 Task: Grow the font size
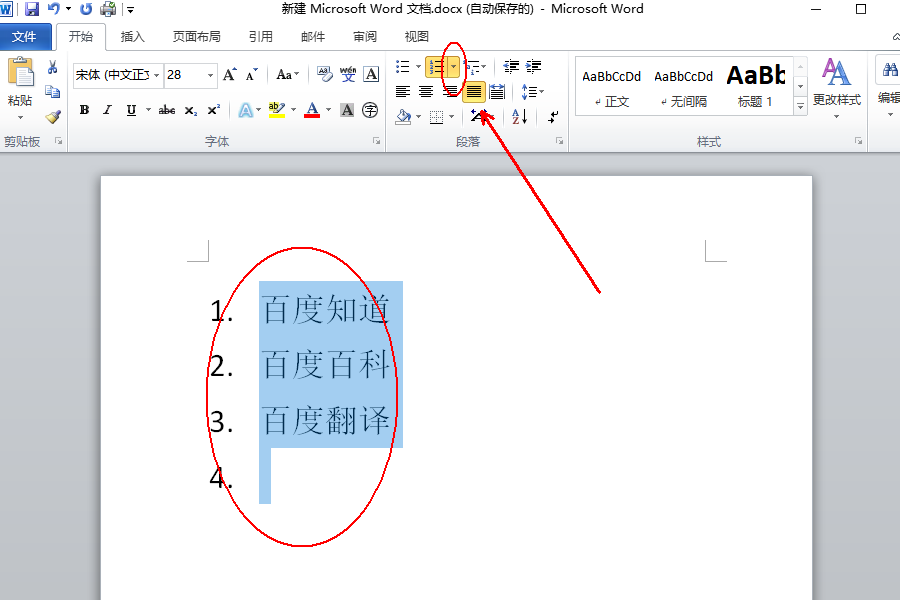click(x=230, y=75)
